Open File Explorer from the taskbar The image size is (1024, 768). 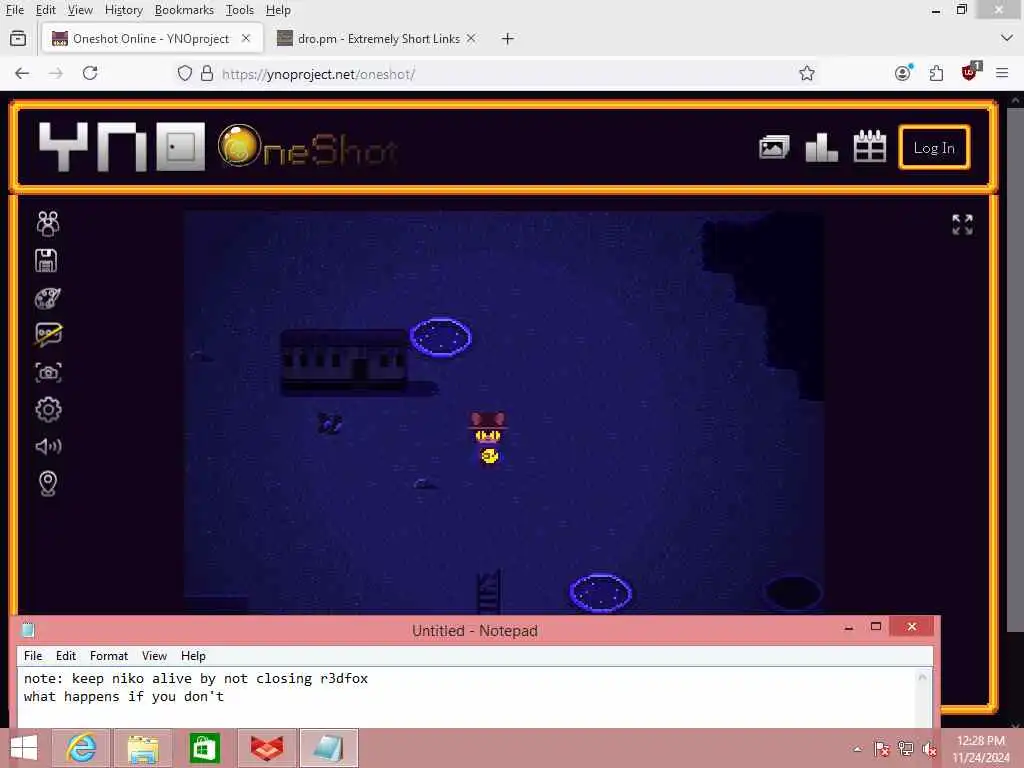pyautogui.click(x=142, y=748)
